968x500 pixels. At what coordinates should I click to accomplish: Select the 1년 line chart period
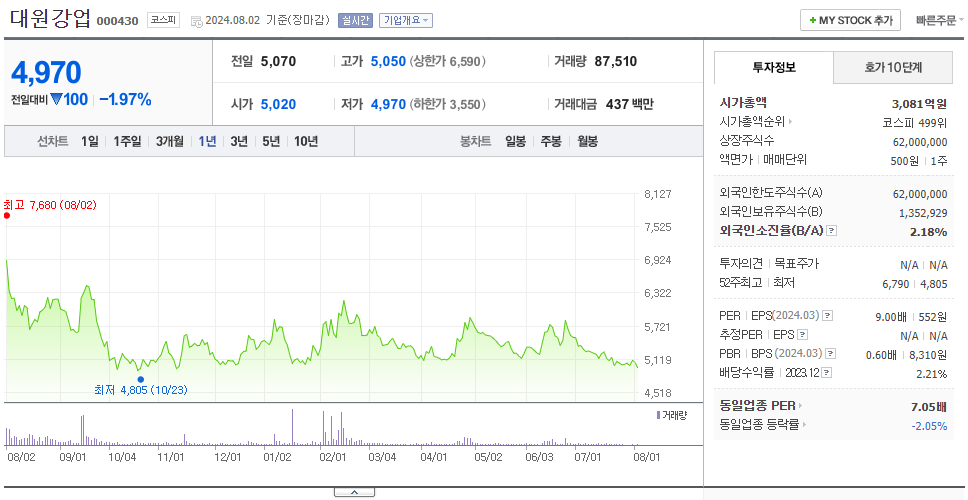click(207, 141)
